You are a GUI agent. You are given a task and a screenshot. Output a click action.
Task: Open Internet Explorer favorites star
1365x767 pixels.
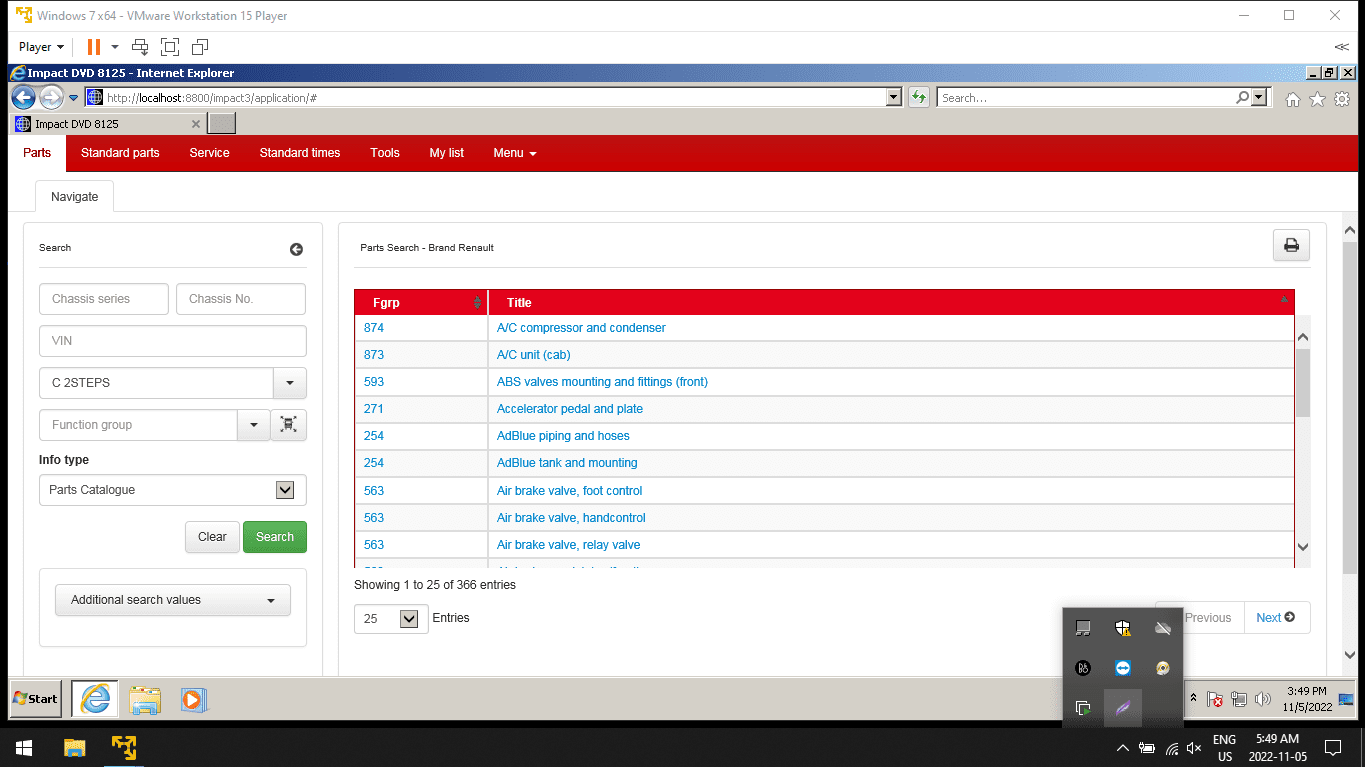point(1317,99)
